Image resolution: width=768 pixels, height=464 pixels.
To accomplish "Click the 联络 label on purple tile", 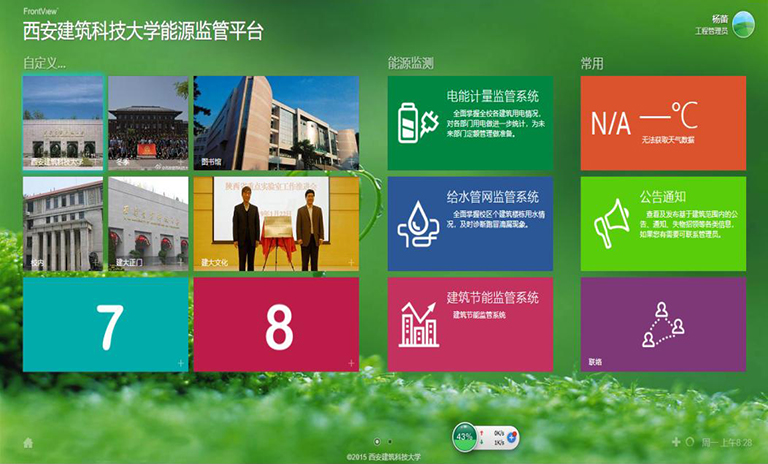I will click(x=595, y=362).
